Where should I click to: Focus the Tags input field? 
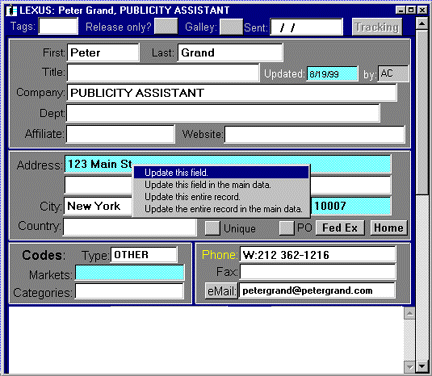point(58,26)
